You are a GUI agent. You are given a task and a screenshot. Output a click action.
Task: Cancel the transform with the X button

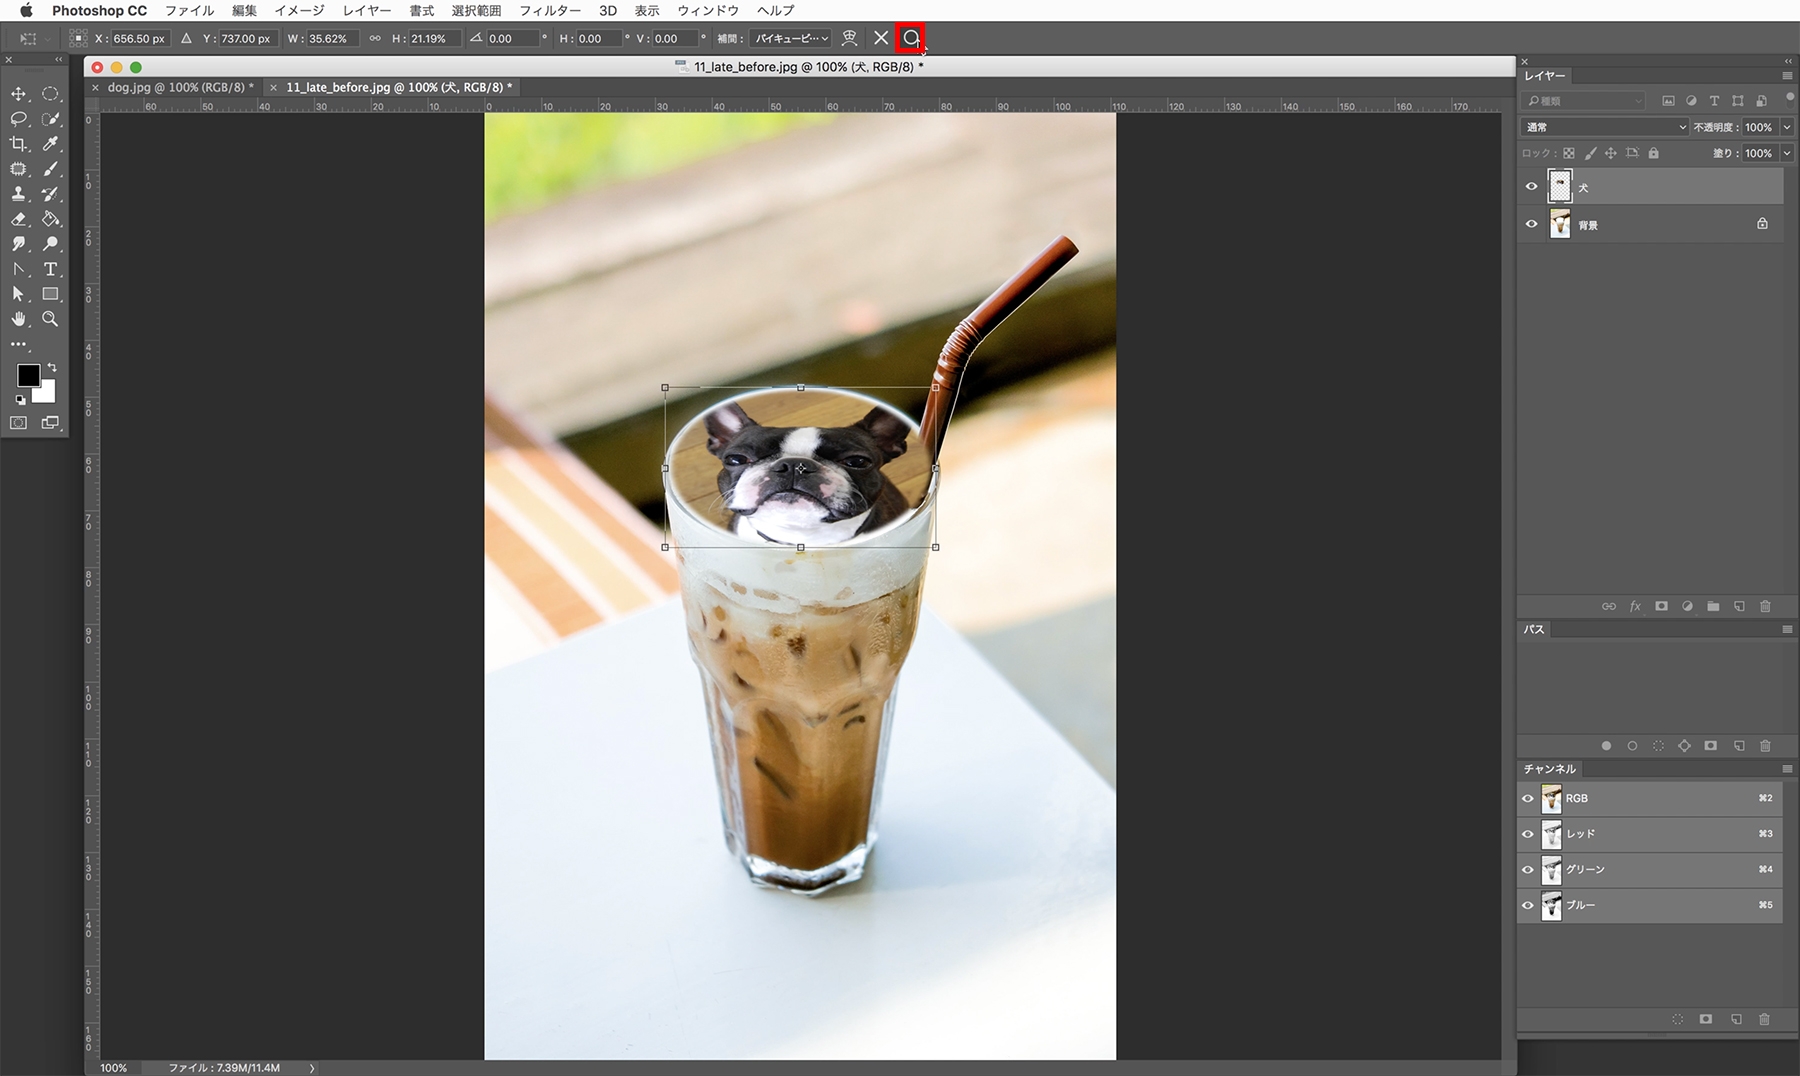[881, 38]
